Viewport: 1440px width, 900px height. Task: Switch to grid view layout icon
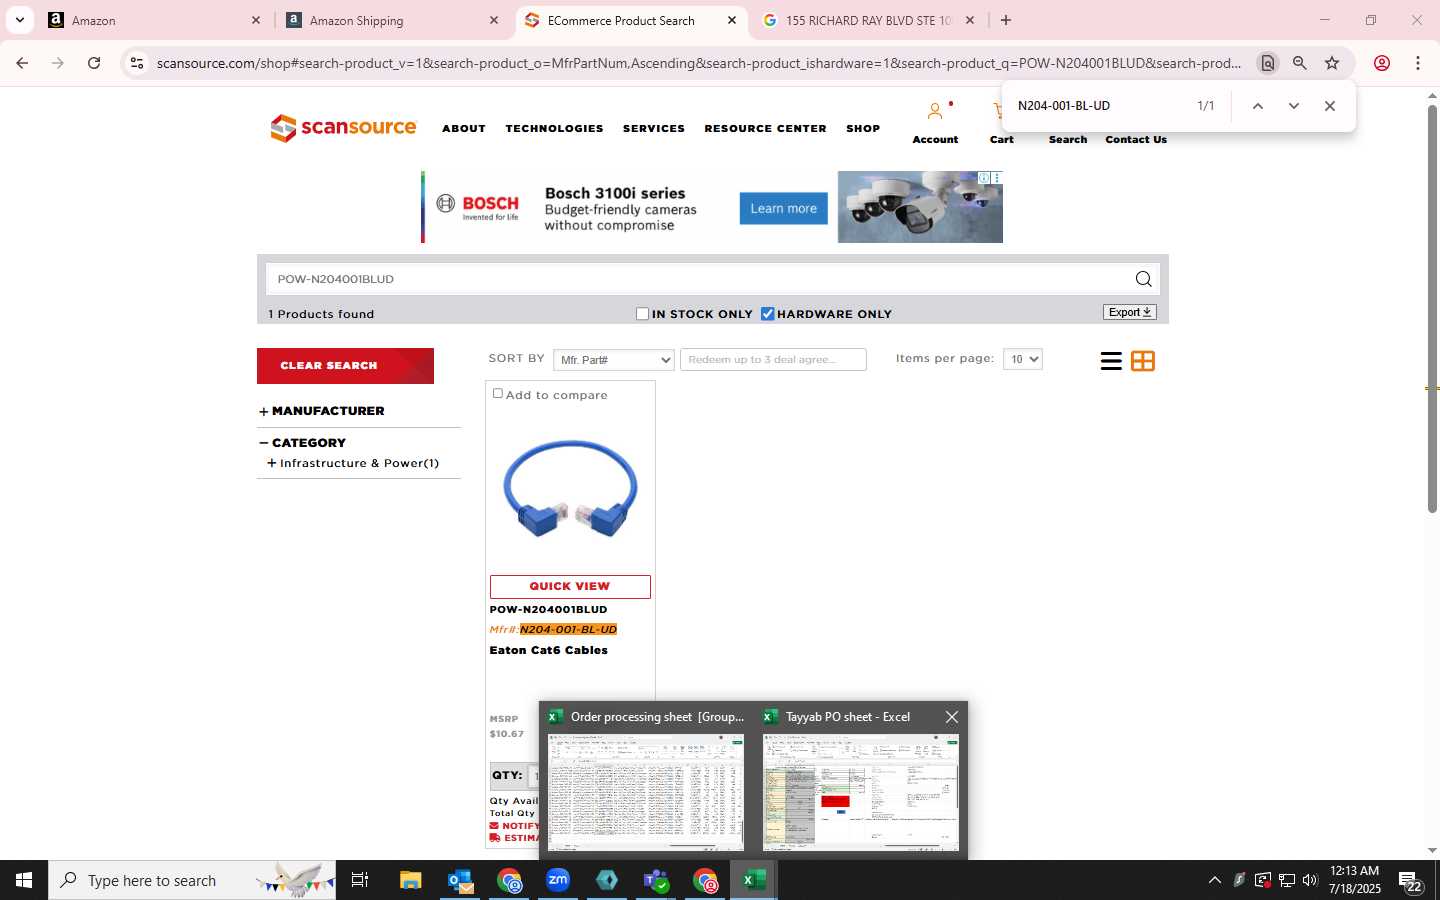point(1143,361)
